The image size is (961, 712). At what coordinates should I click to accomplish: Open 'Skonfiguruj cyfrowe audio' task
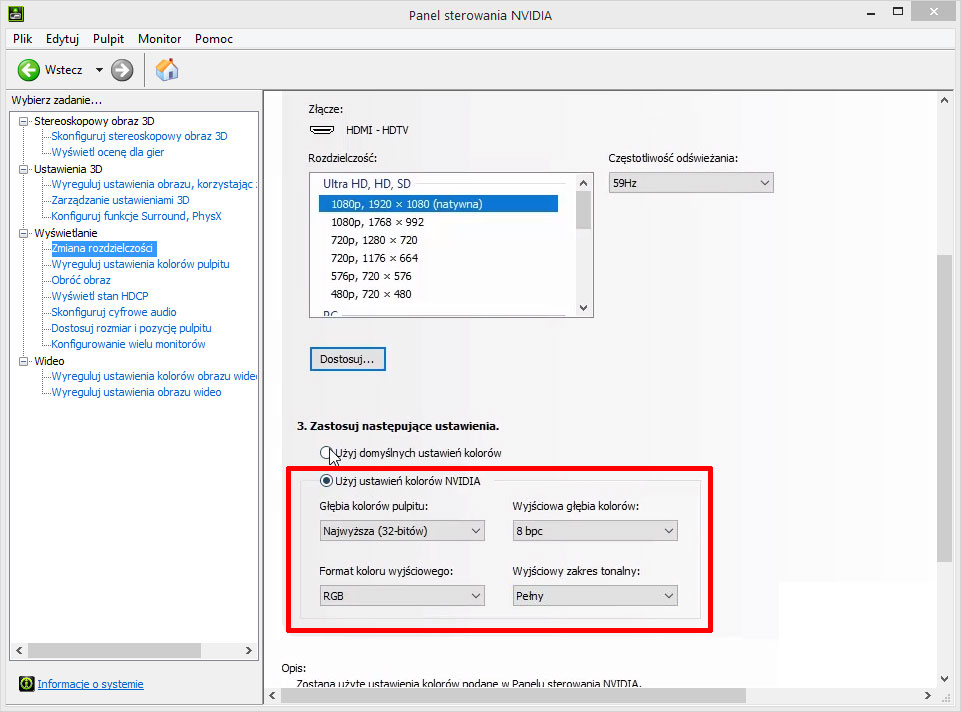pyautogui.click(x=114, y=312)
